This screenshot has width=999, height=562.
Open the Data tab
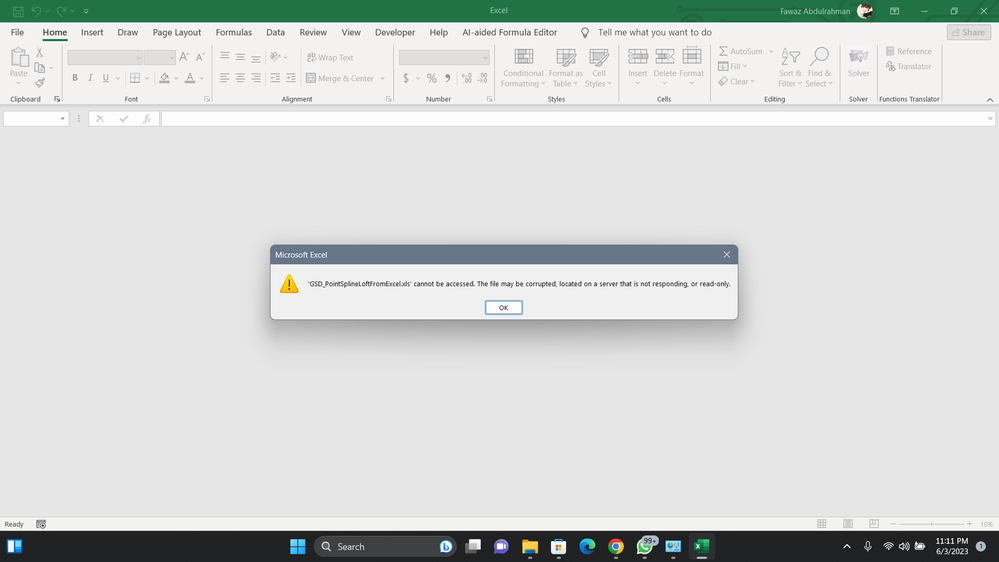click(x=275, y=32)
